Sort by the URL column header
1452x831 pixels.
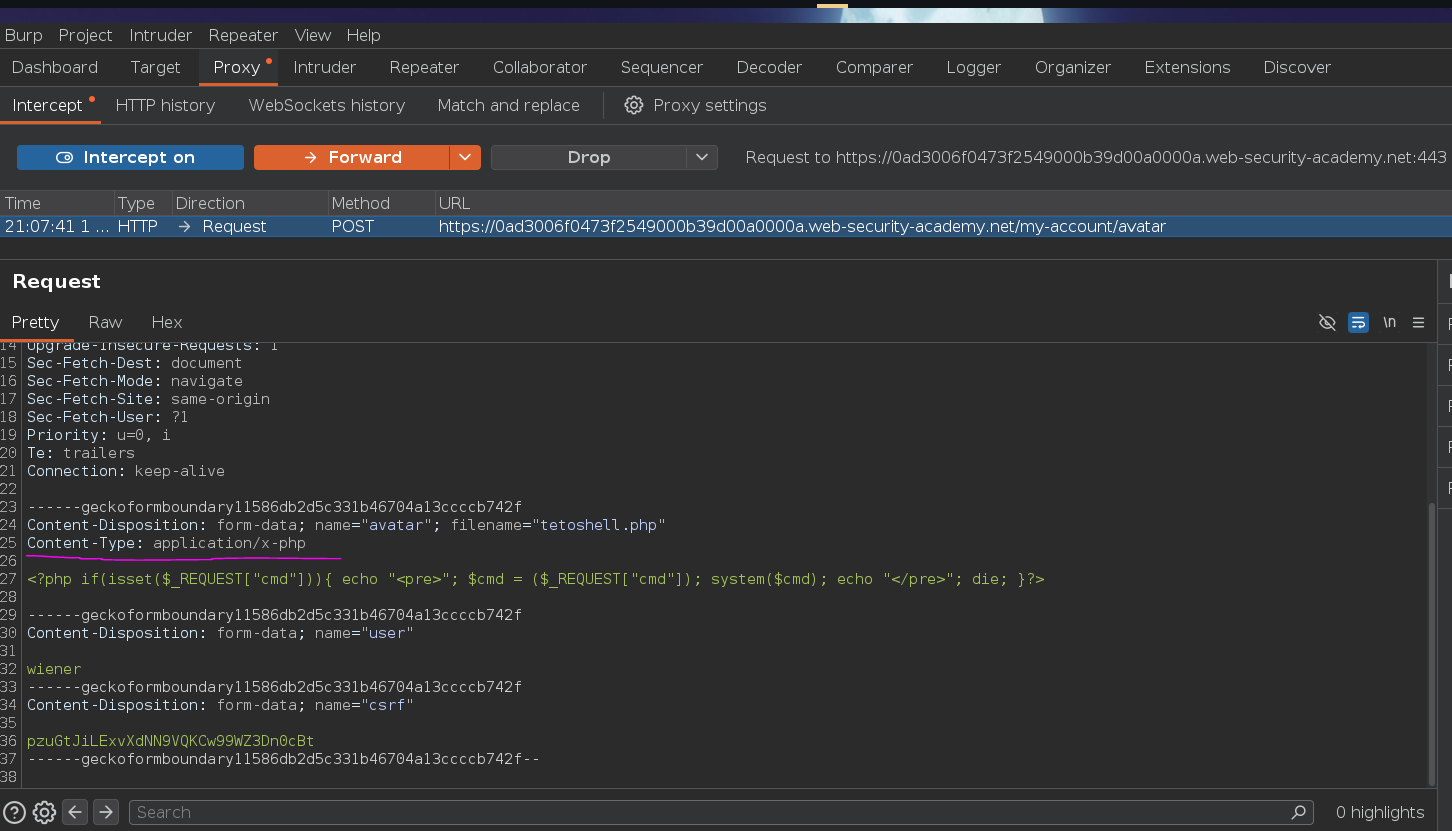pyautogui.click(x=943, y=203)
